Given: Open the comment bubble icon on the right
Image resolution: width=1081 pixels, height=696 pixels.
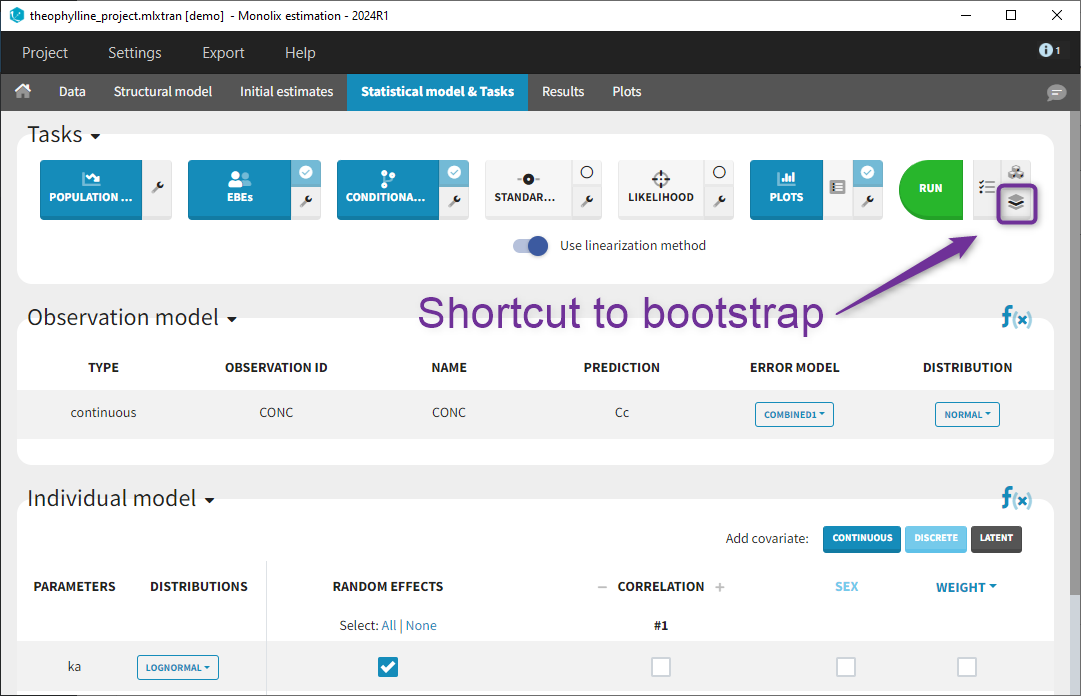Looking at the screenshot, I should (x=1056, y=93).
